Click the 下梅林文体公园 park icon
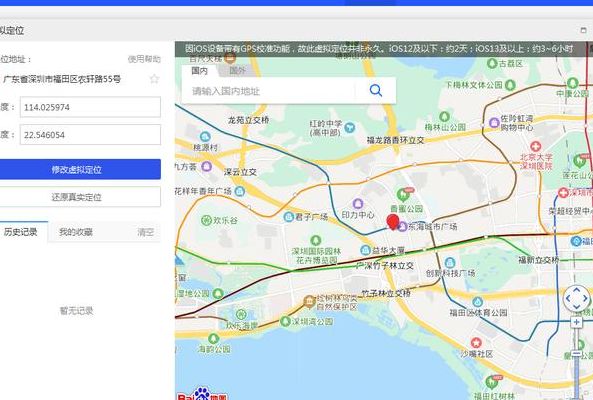The height and width of the screenshot is (400, 593). (x=510, y=84)
